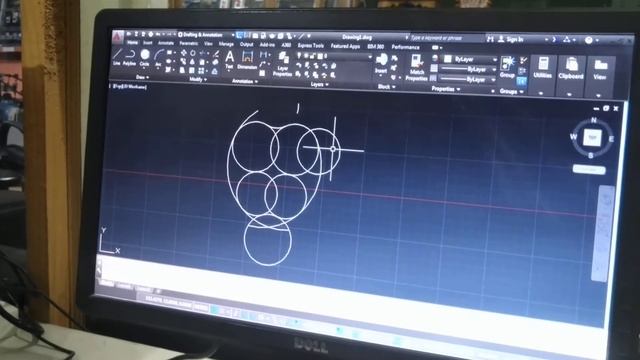Activate the Erase tool
The height and width of the screenshot is (360, 640).
pos(216,54)
